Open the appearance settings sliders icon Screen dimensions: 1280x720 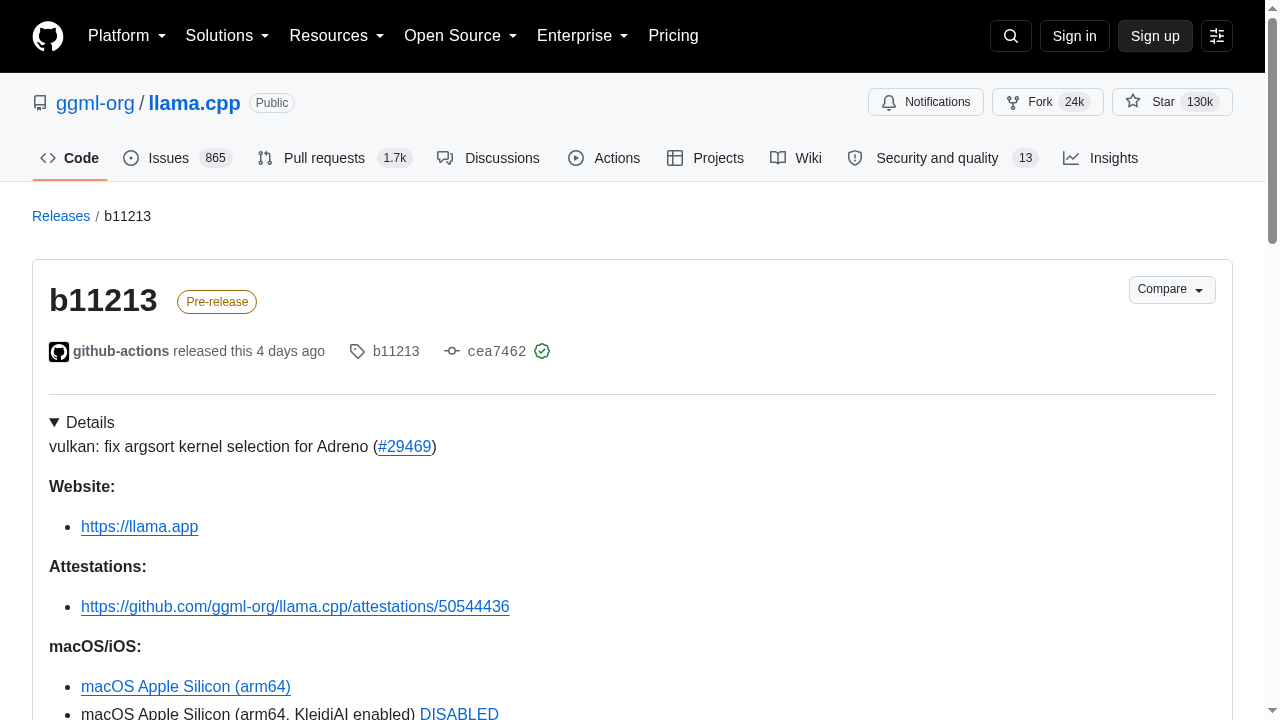point(1217,36)
